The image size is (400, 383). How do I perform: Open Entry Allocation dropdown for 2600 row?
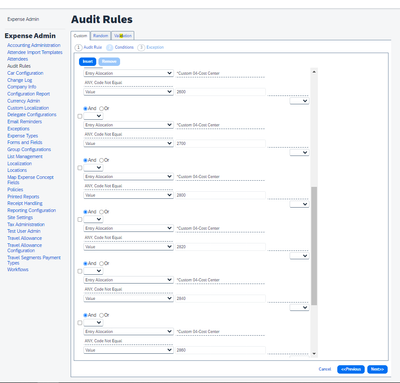(x=128, y=73)
